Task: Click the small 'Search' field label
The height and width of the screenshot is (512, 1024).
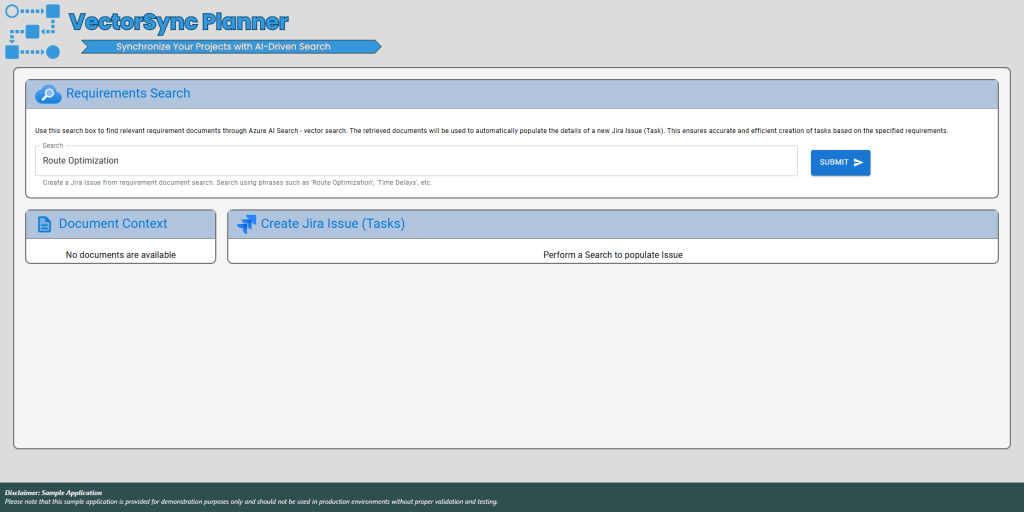Action: coord(52,146)
